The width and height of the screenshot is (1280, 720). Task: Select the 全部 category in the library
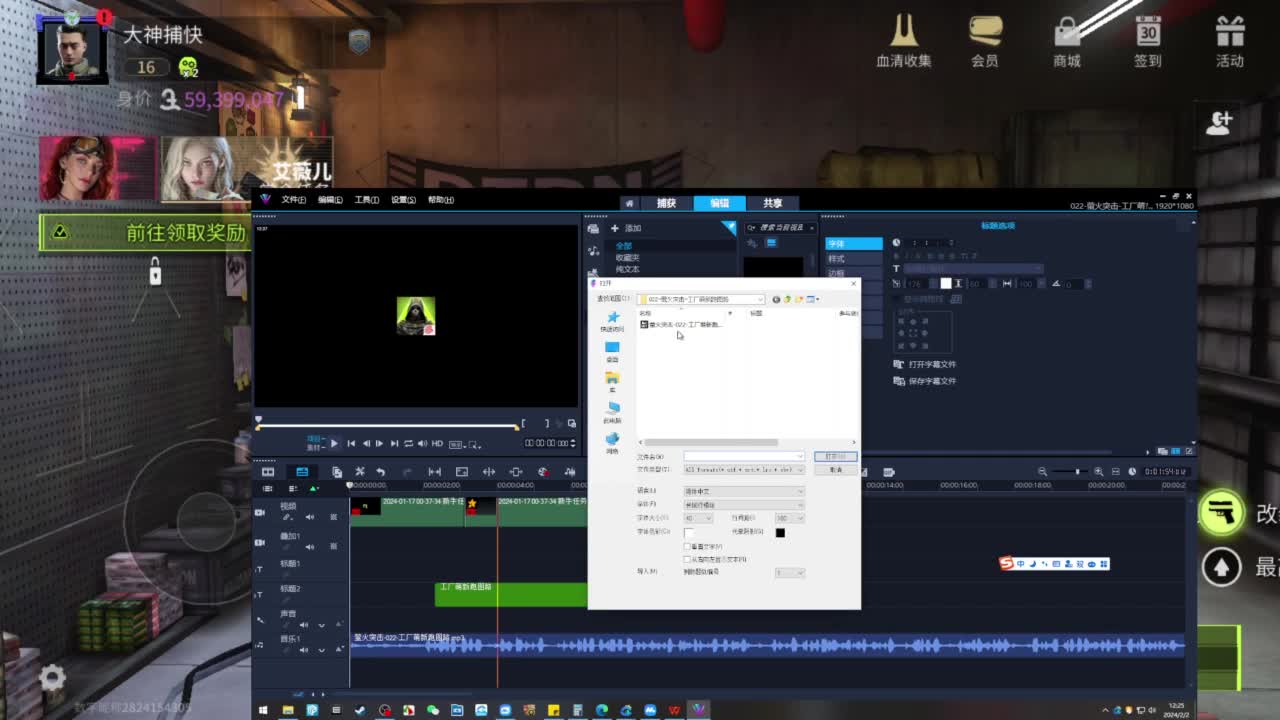click(623, 246)
